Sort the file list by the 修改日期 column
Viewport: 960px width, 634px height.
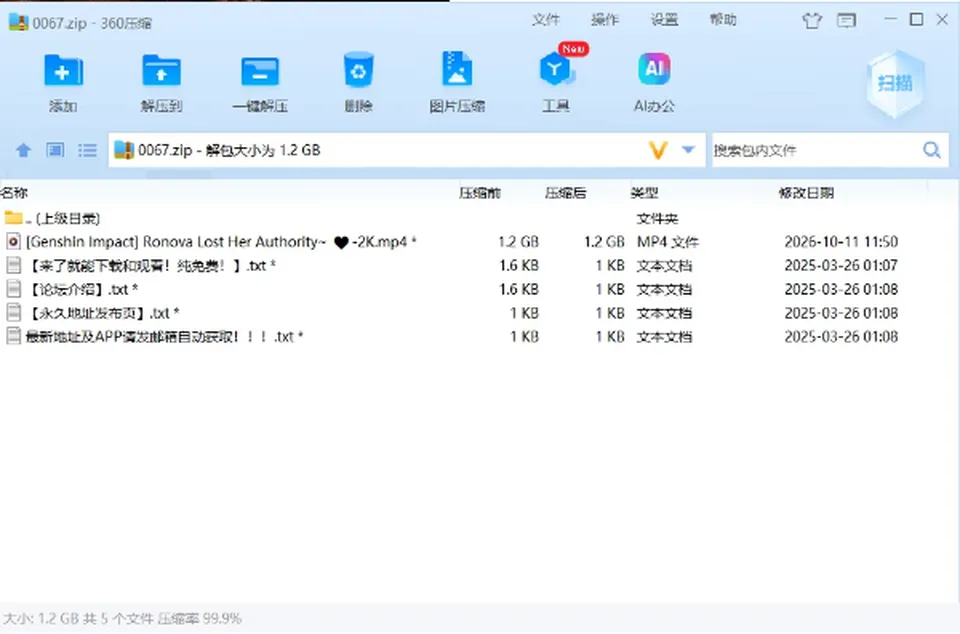(806, 193)
